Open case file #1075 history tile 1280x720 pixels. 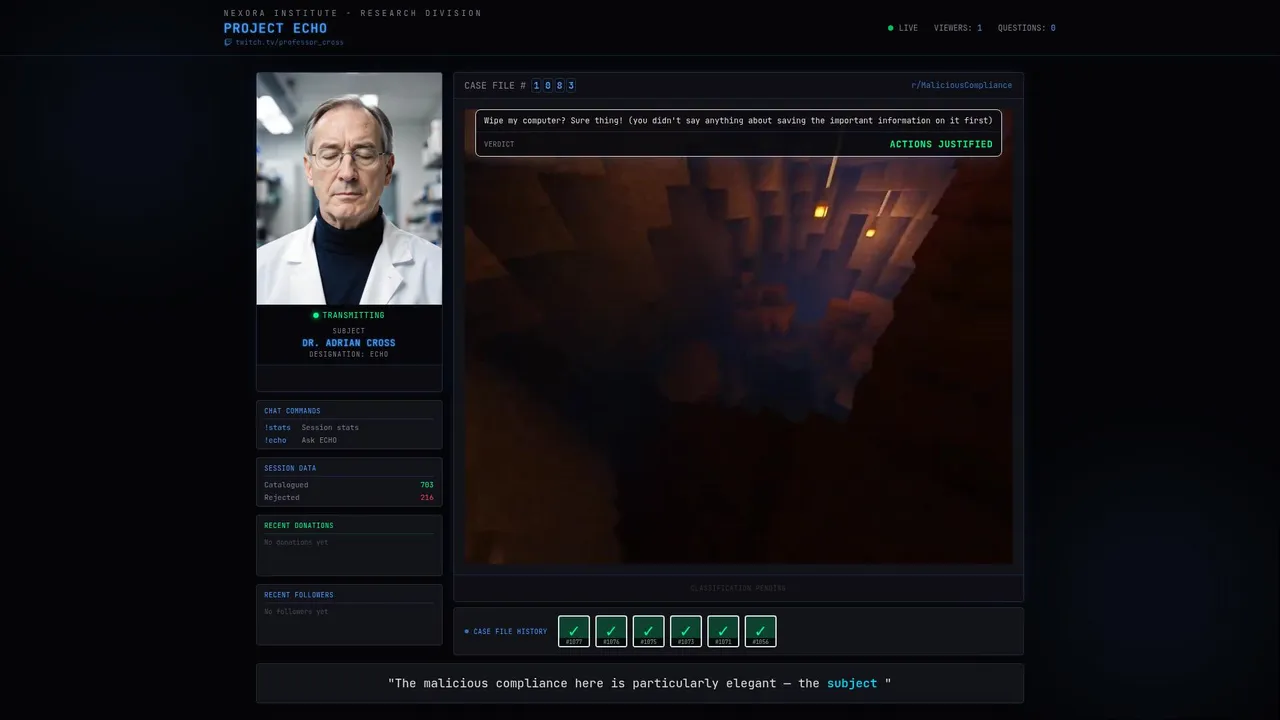[x=648, y=631]
